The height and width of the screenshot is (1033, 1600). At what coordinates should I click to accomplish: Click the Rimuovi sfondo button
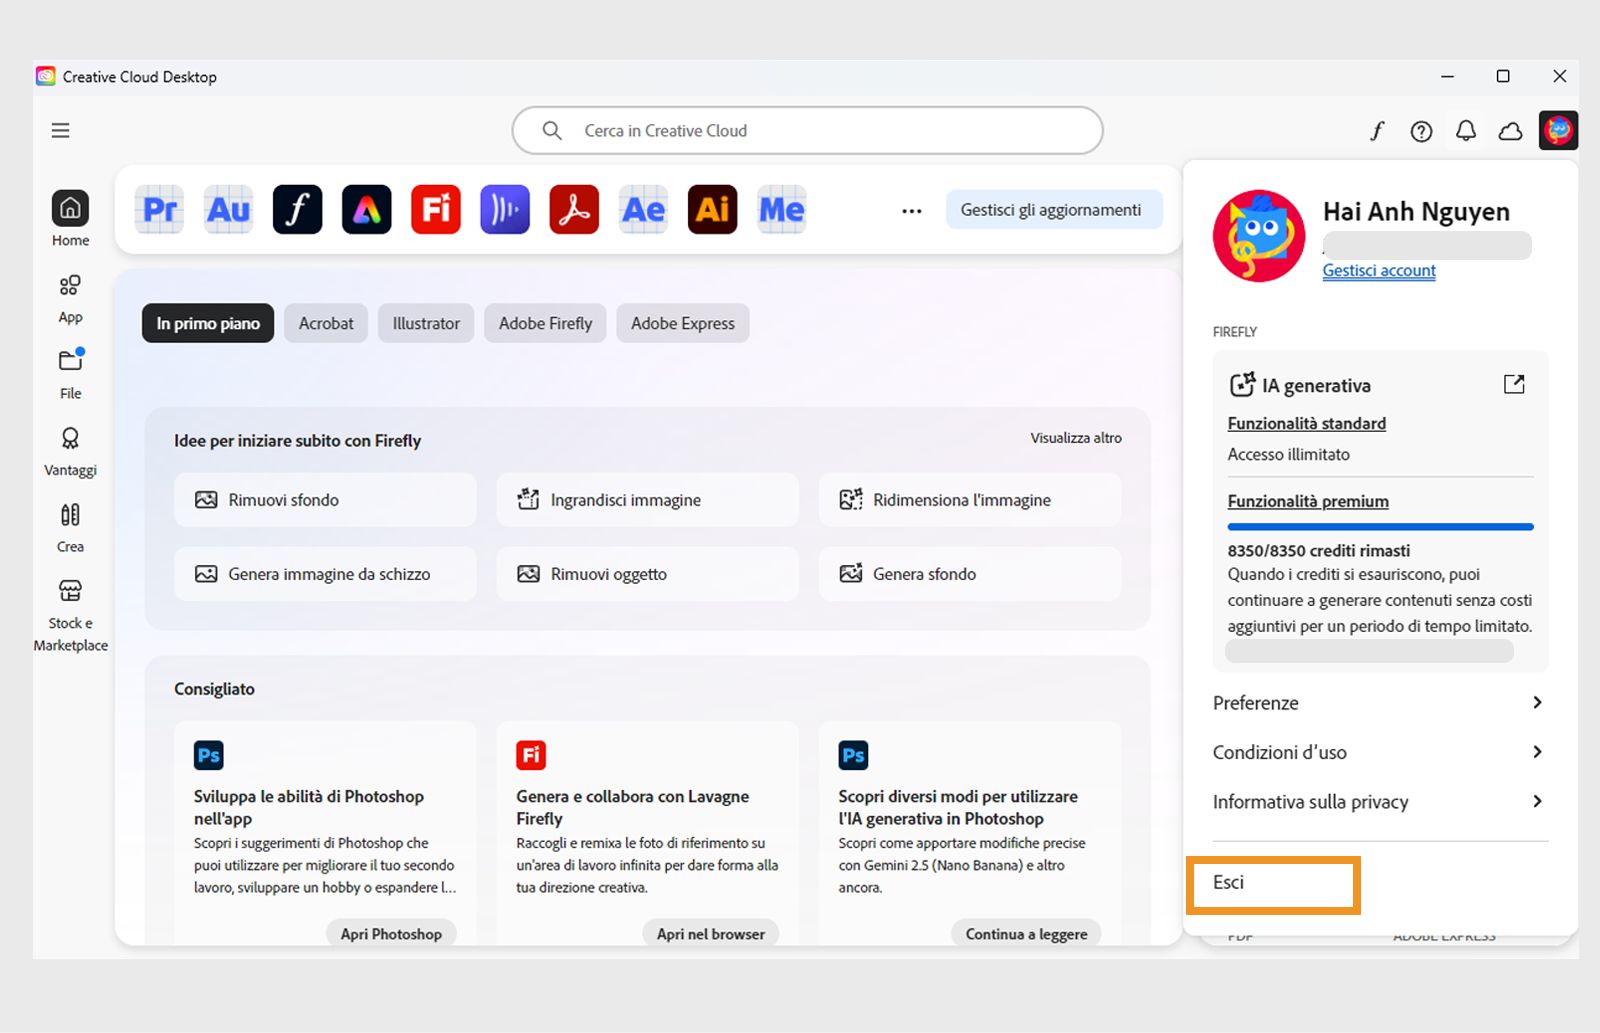point(325,500)
